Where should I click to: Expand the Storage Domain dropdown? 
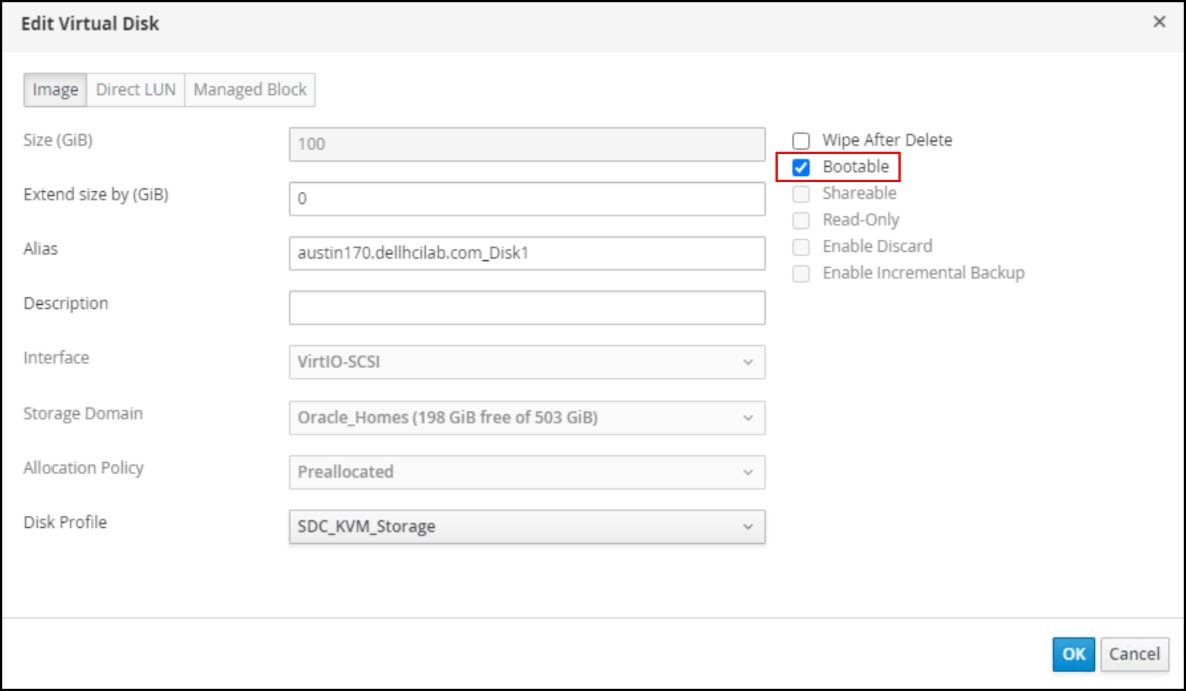(x=526, y=418)
